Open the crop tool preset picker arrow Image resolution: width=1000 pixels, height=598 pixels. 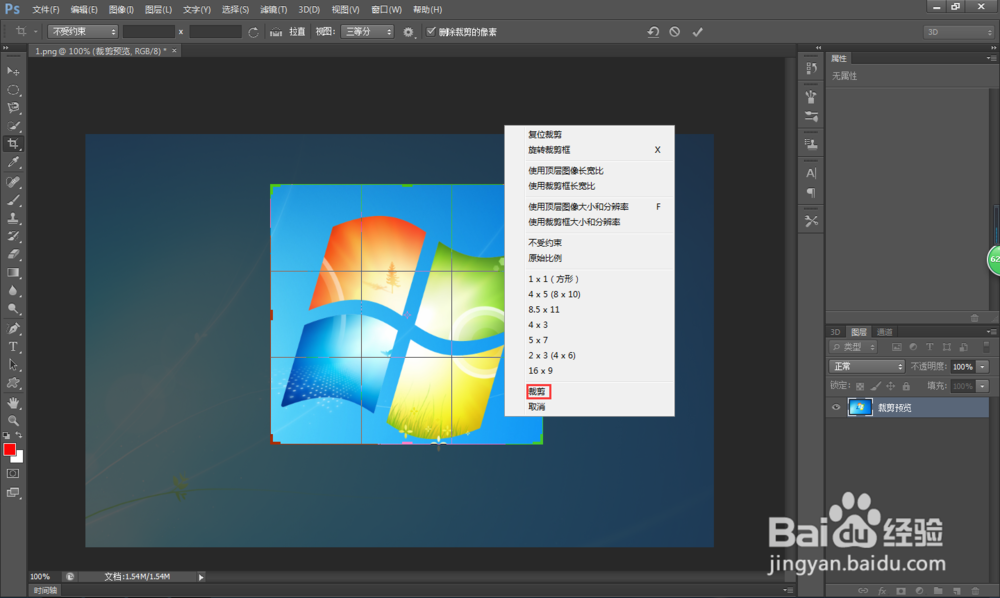[x=35, y=31]
